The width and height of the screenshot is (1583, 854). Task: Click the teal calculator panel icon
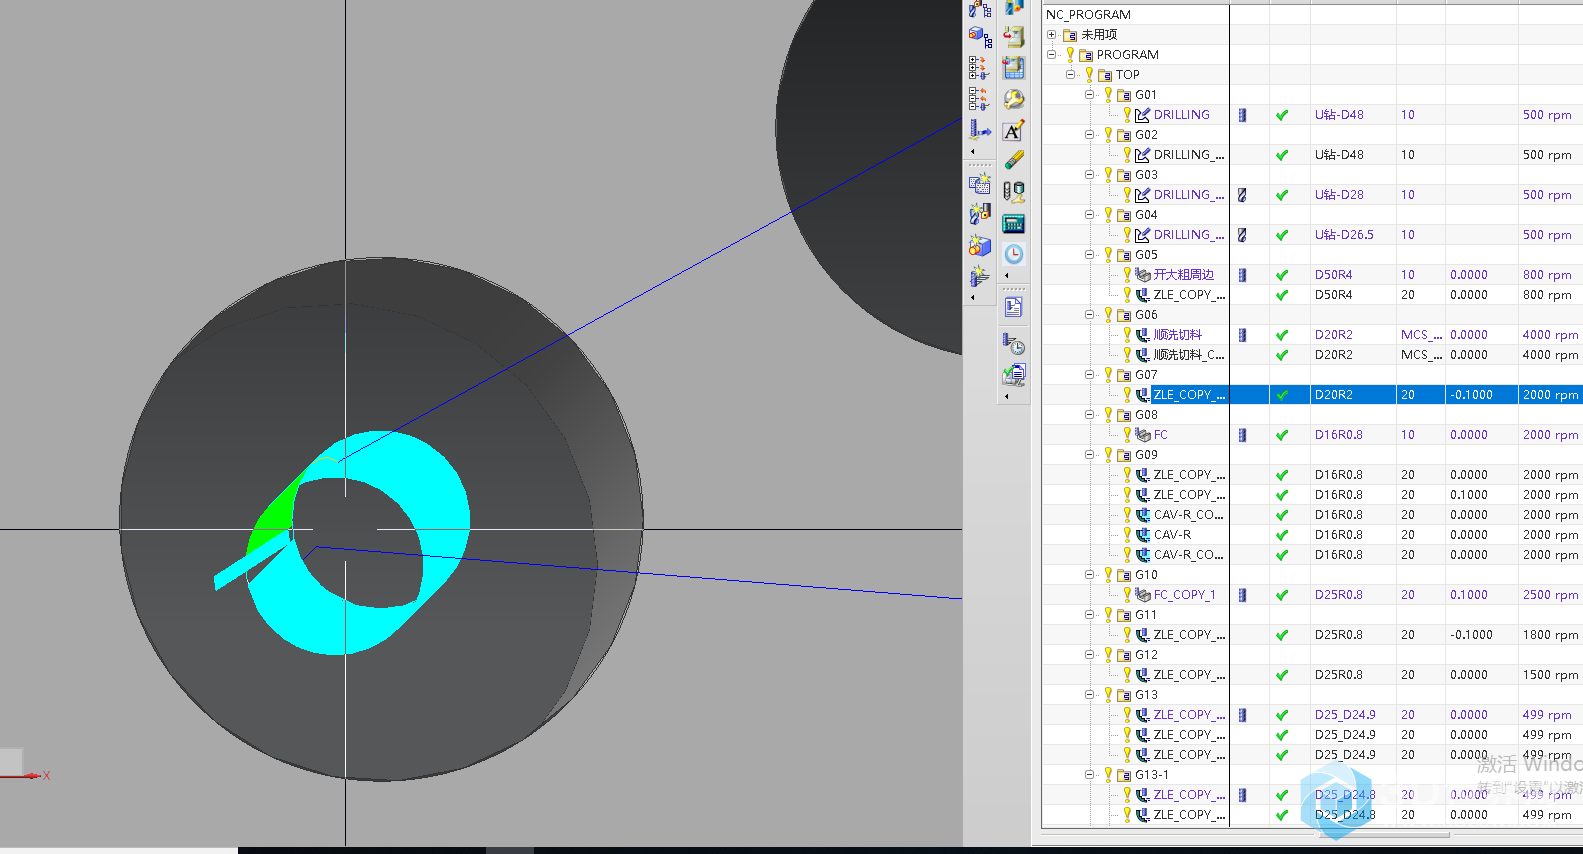click(x=1014, y=223)
